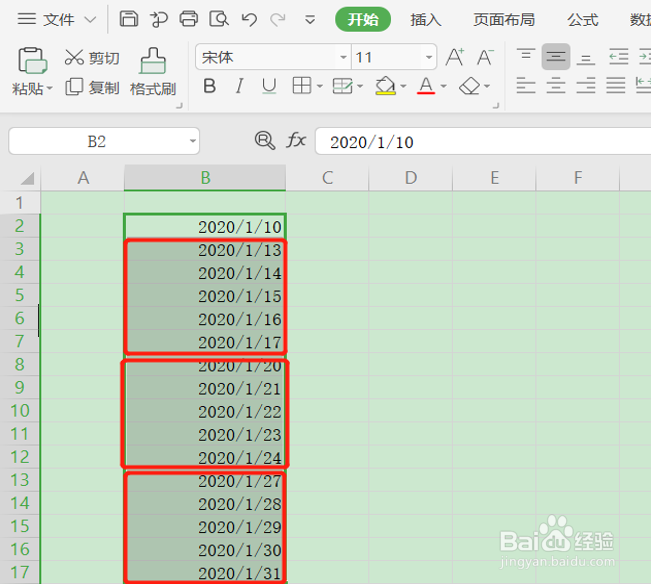
Task: Click the zoom lookup icon near formula bar
Action: [265, 140]
